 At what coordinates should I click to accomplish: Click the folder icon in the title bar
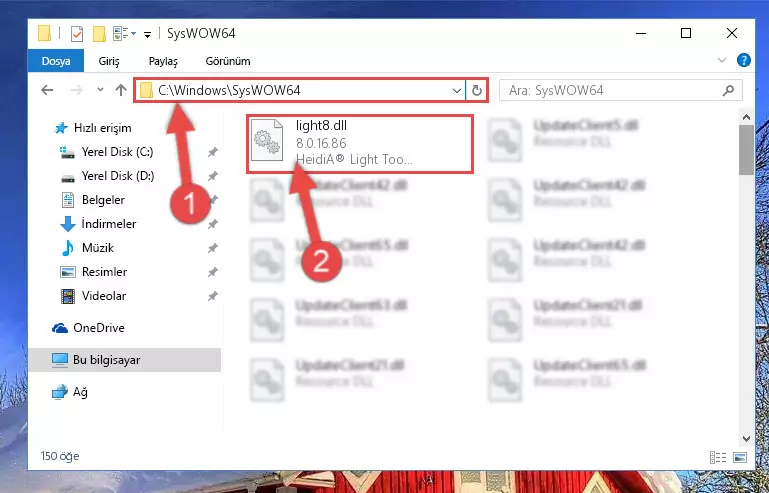pyautogui.click(x=45, y=33)
